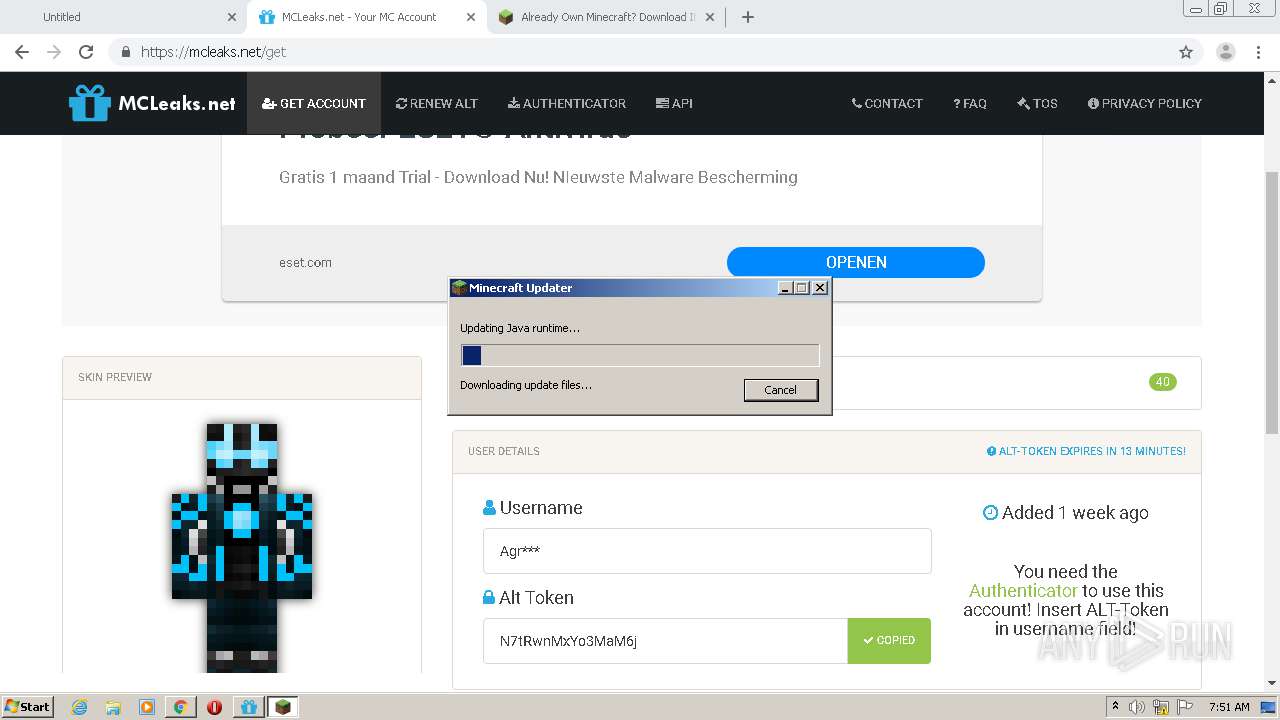Close the MCLeaks.net tab
This screenshot has width=1280, height=720.
click(471, 17)
